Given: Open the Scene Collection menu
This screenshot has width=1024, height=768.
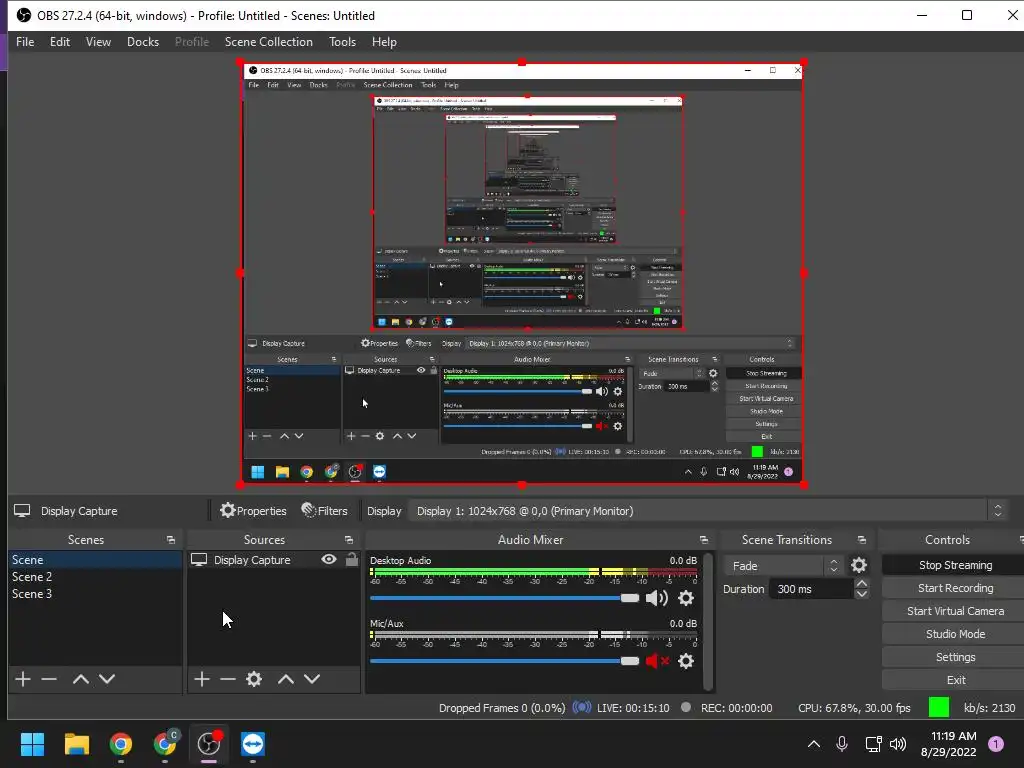Looking at the screenshot, I should click(268, 42).
